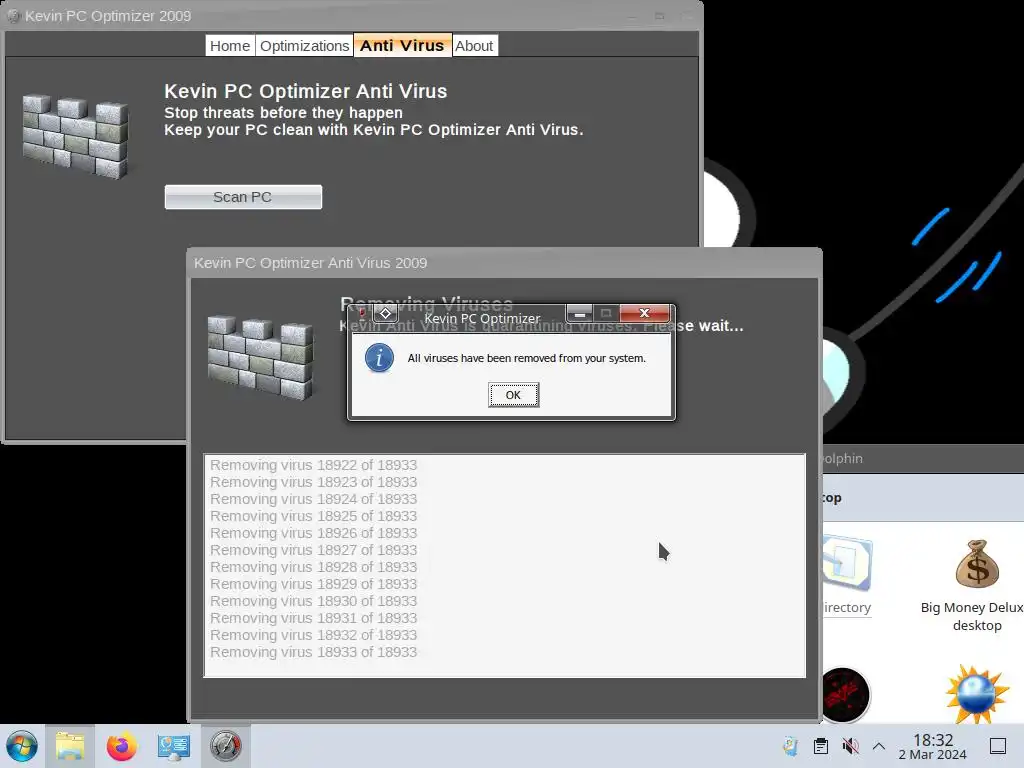This screenshot has width=1024, height=768.
Task: Click the Anti Virus 2009 window title bar
Action: [x=504, y=263]
